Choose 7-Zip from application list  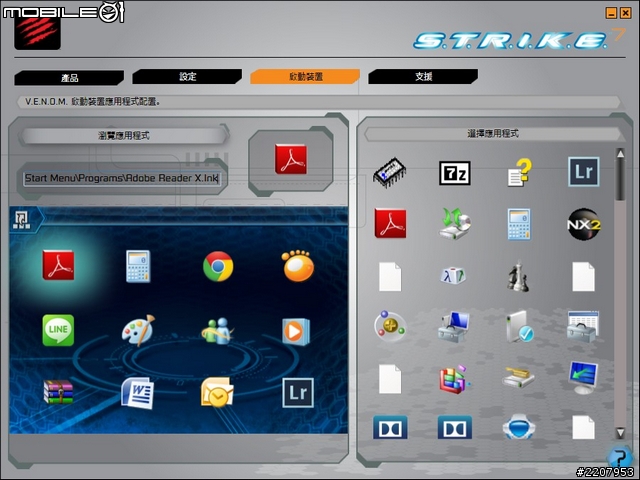(x=455, y=173)
